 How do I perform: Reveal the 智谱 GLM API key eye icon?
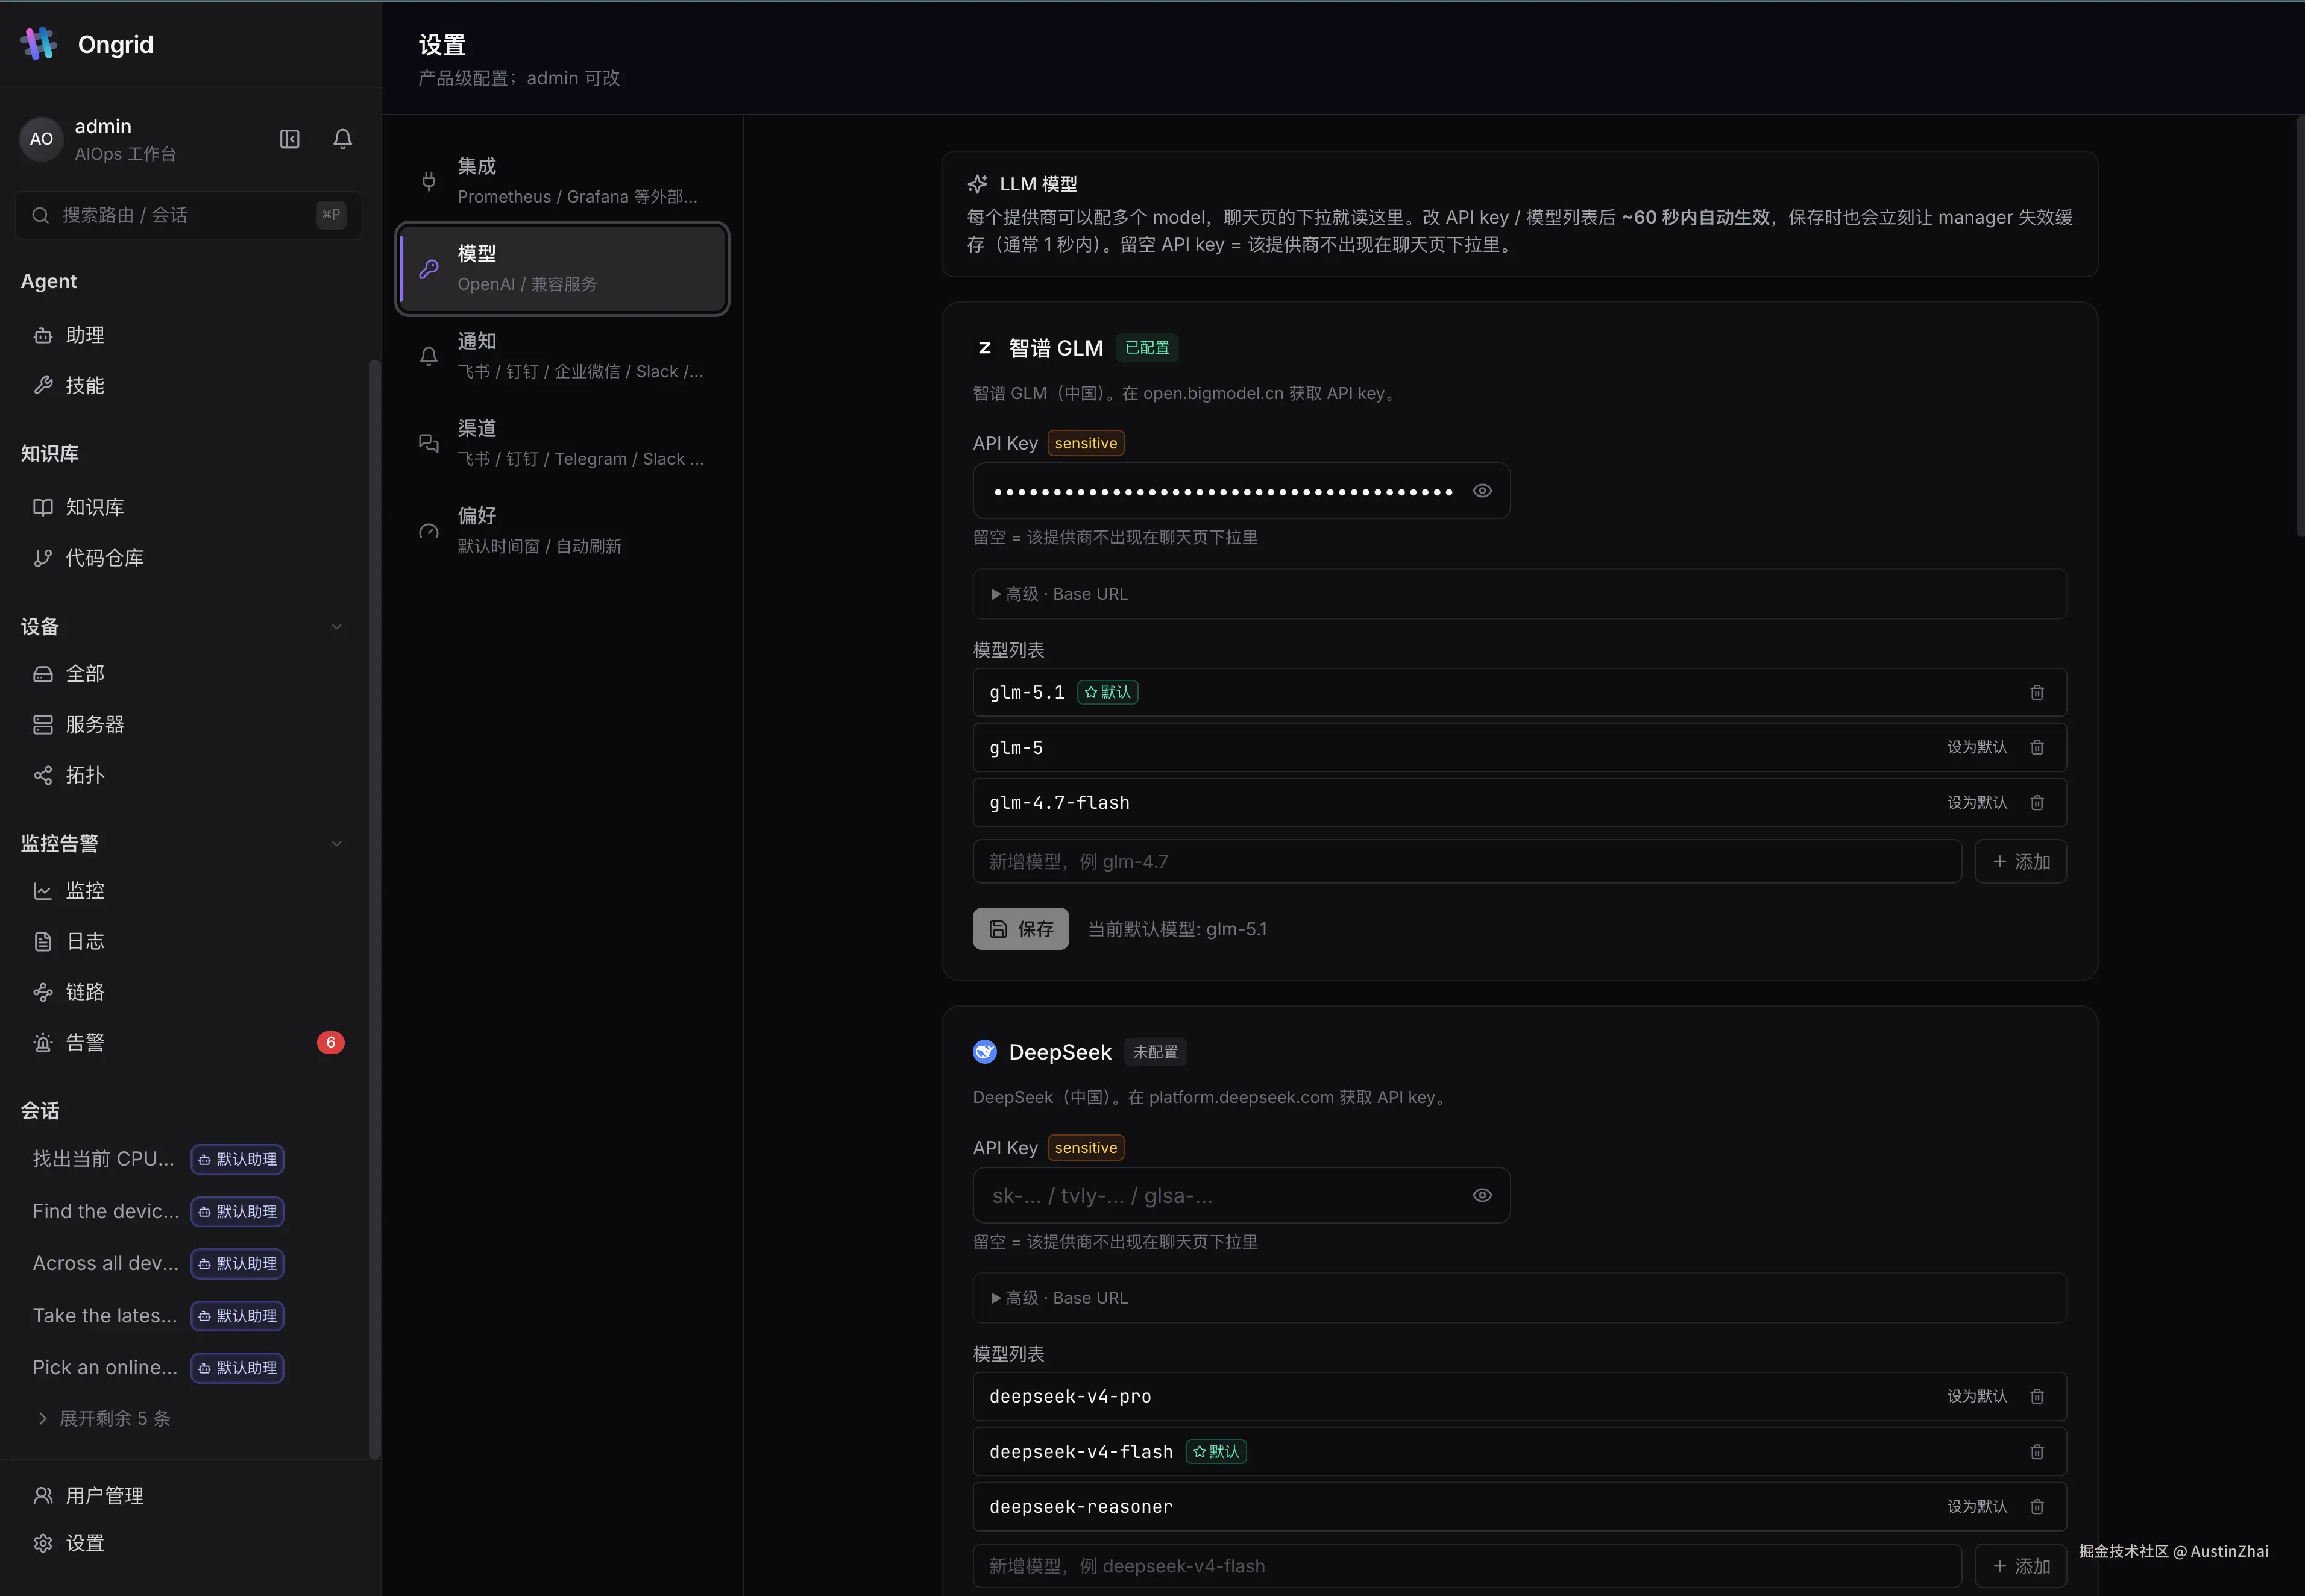pyautogui.click(x=1482, y=491)
